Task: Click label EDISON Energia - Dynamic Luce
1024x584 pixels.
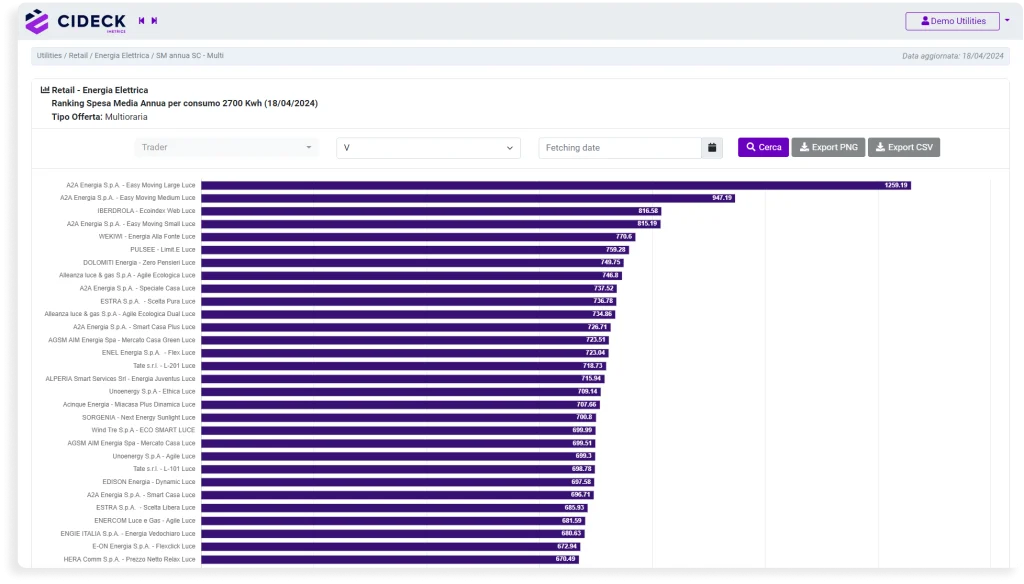Action: coord(149,482)
